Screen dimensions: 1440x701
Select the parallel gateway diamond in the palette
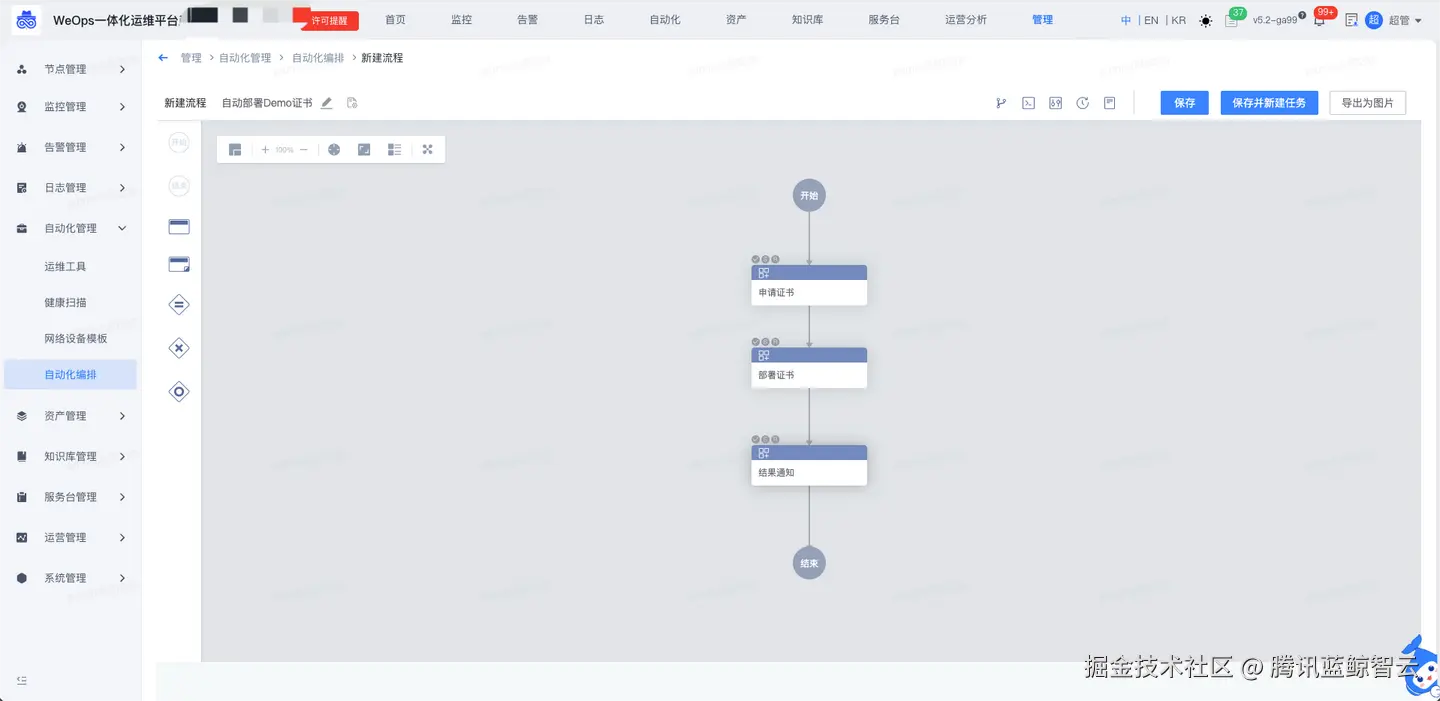(x=179, y=305)
